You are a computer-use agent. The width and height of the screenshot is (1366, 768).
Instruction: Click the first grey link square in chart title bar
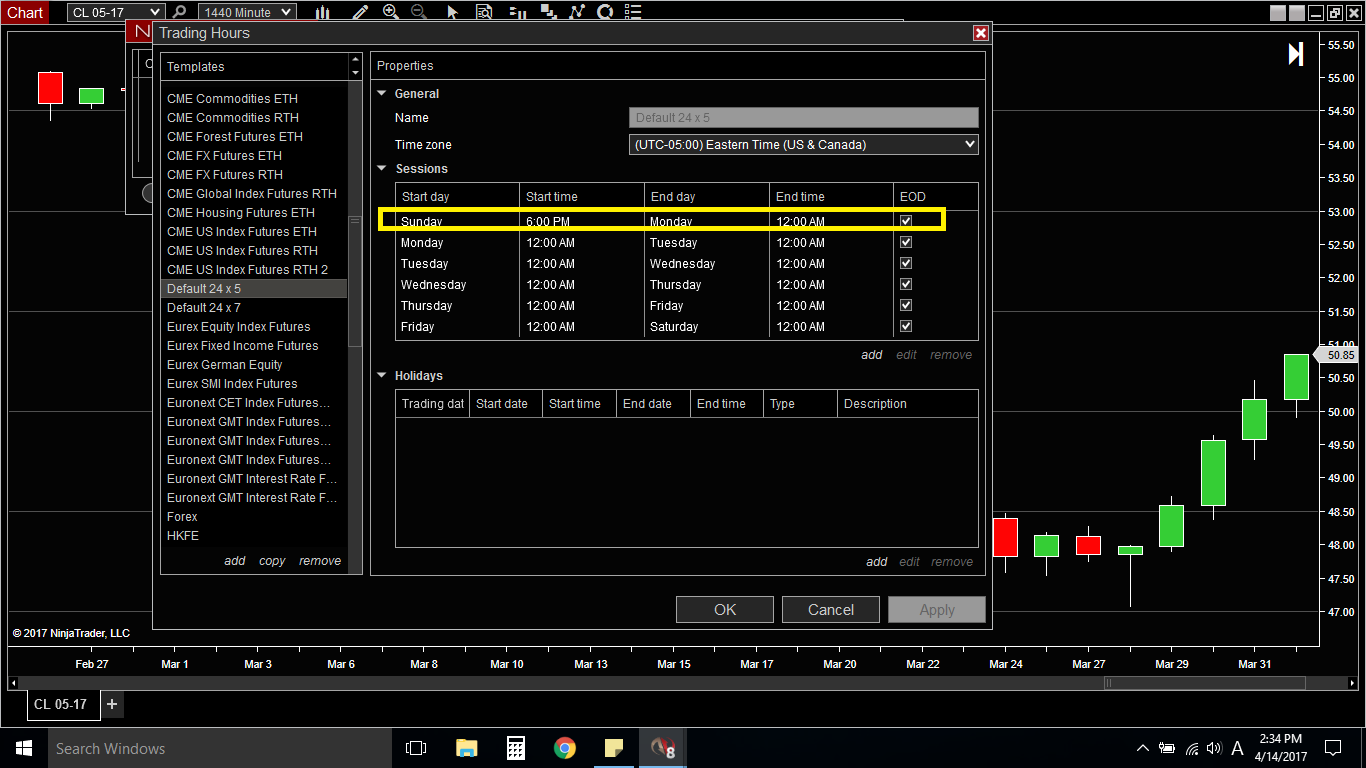1278,13
